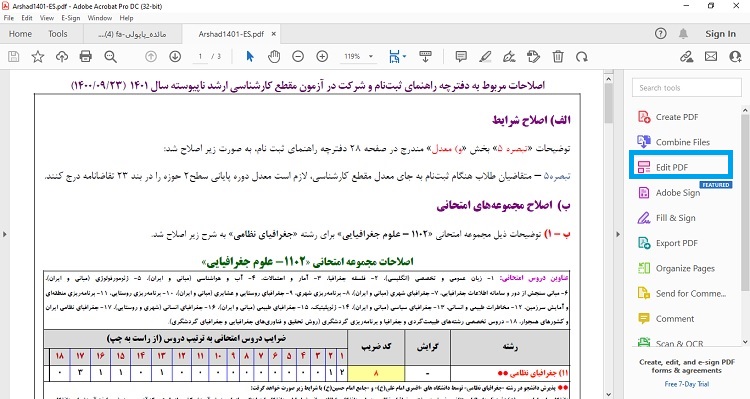This screenshot has width=750, height=399.
Task: Bookmark the file with the star icon
Action: point(38,56)
